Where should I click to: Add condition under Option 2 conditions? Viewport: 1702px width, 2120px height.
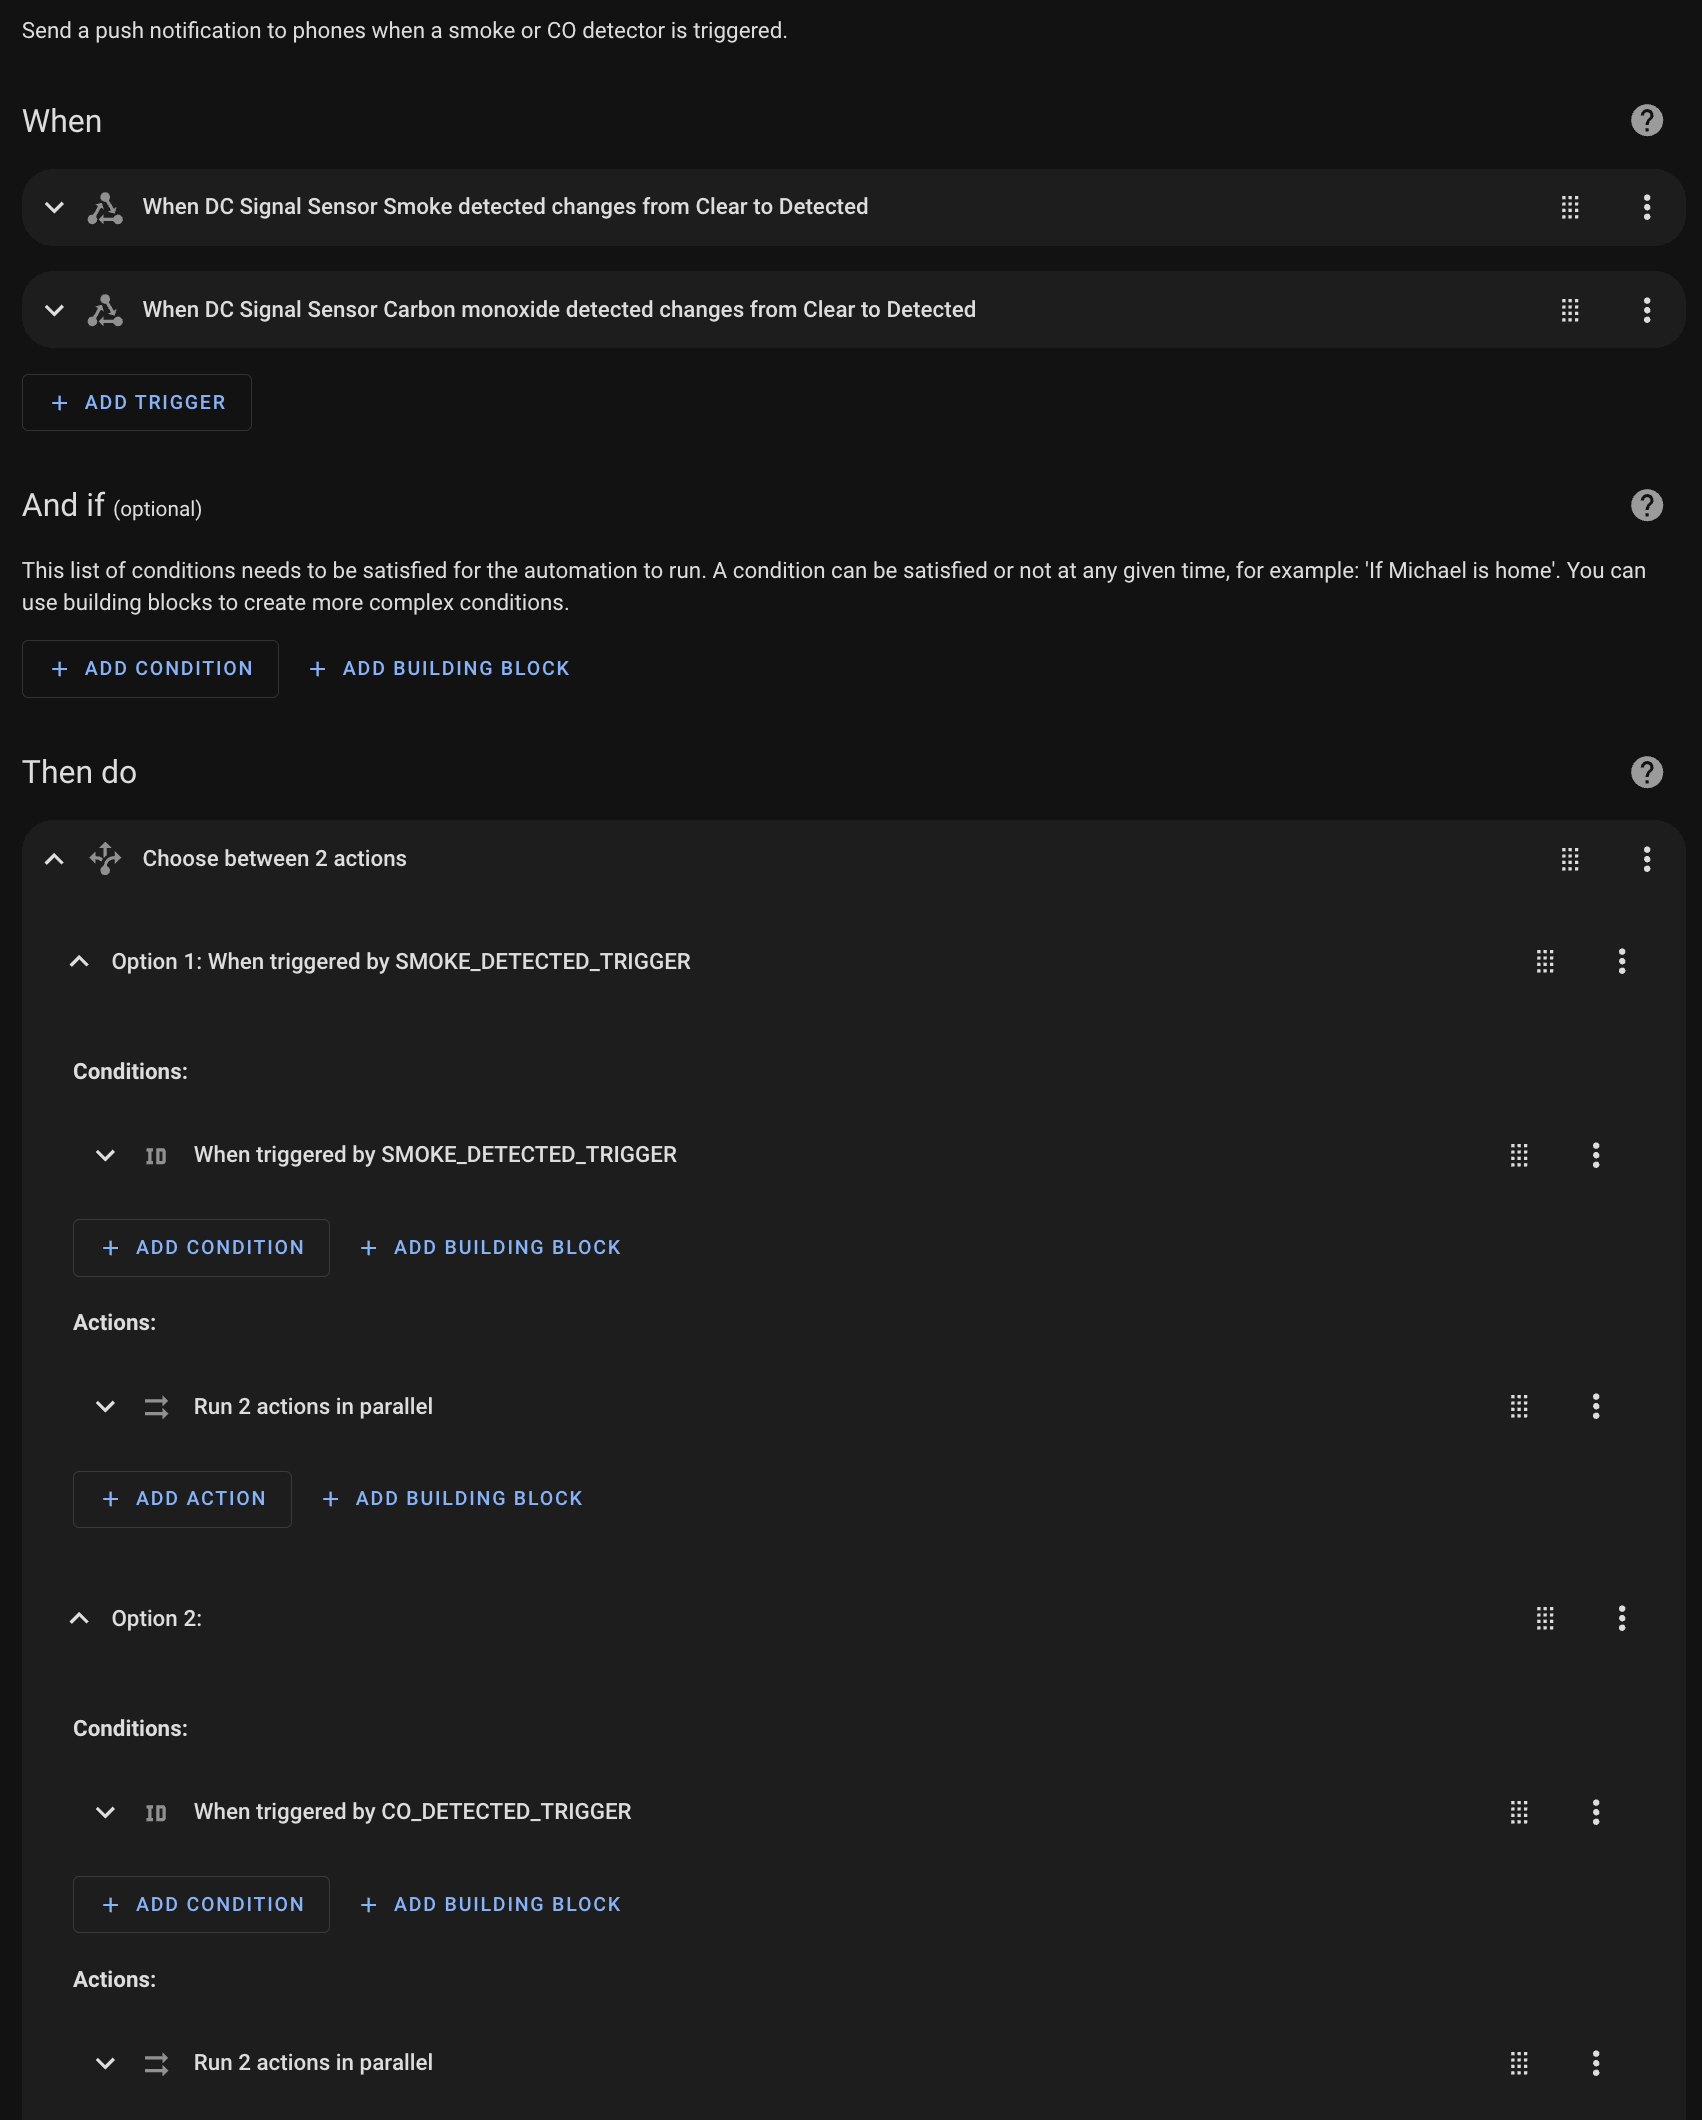tap(201, 1905)
